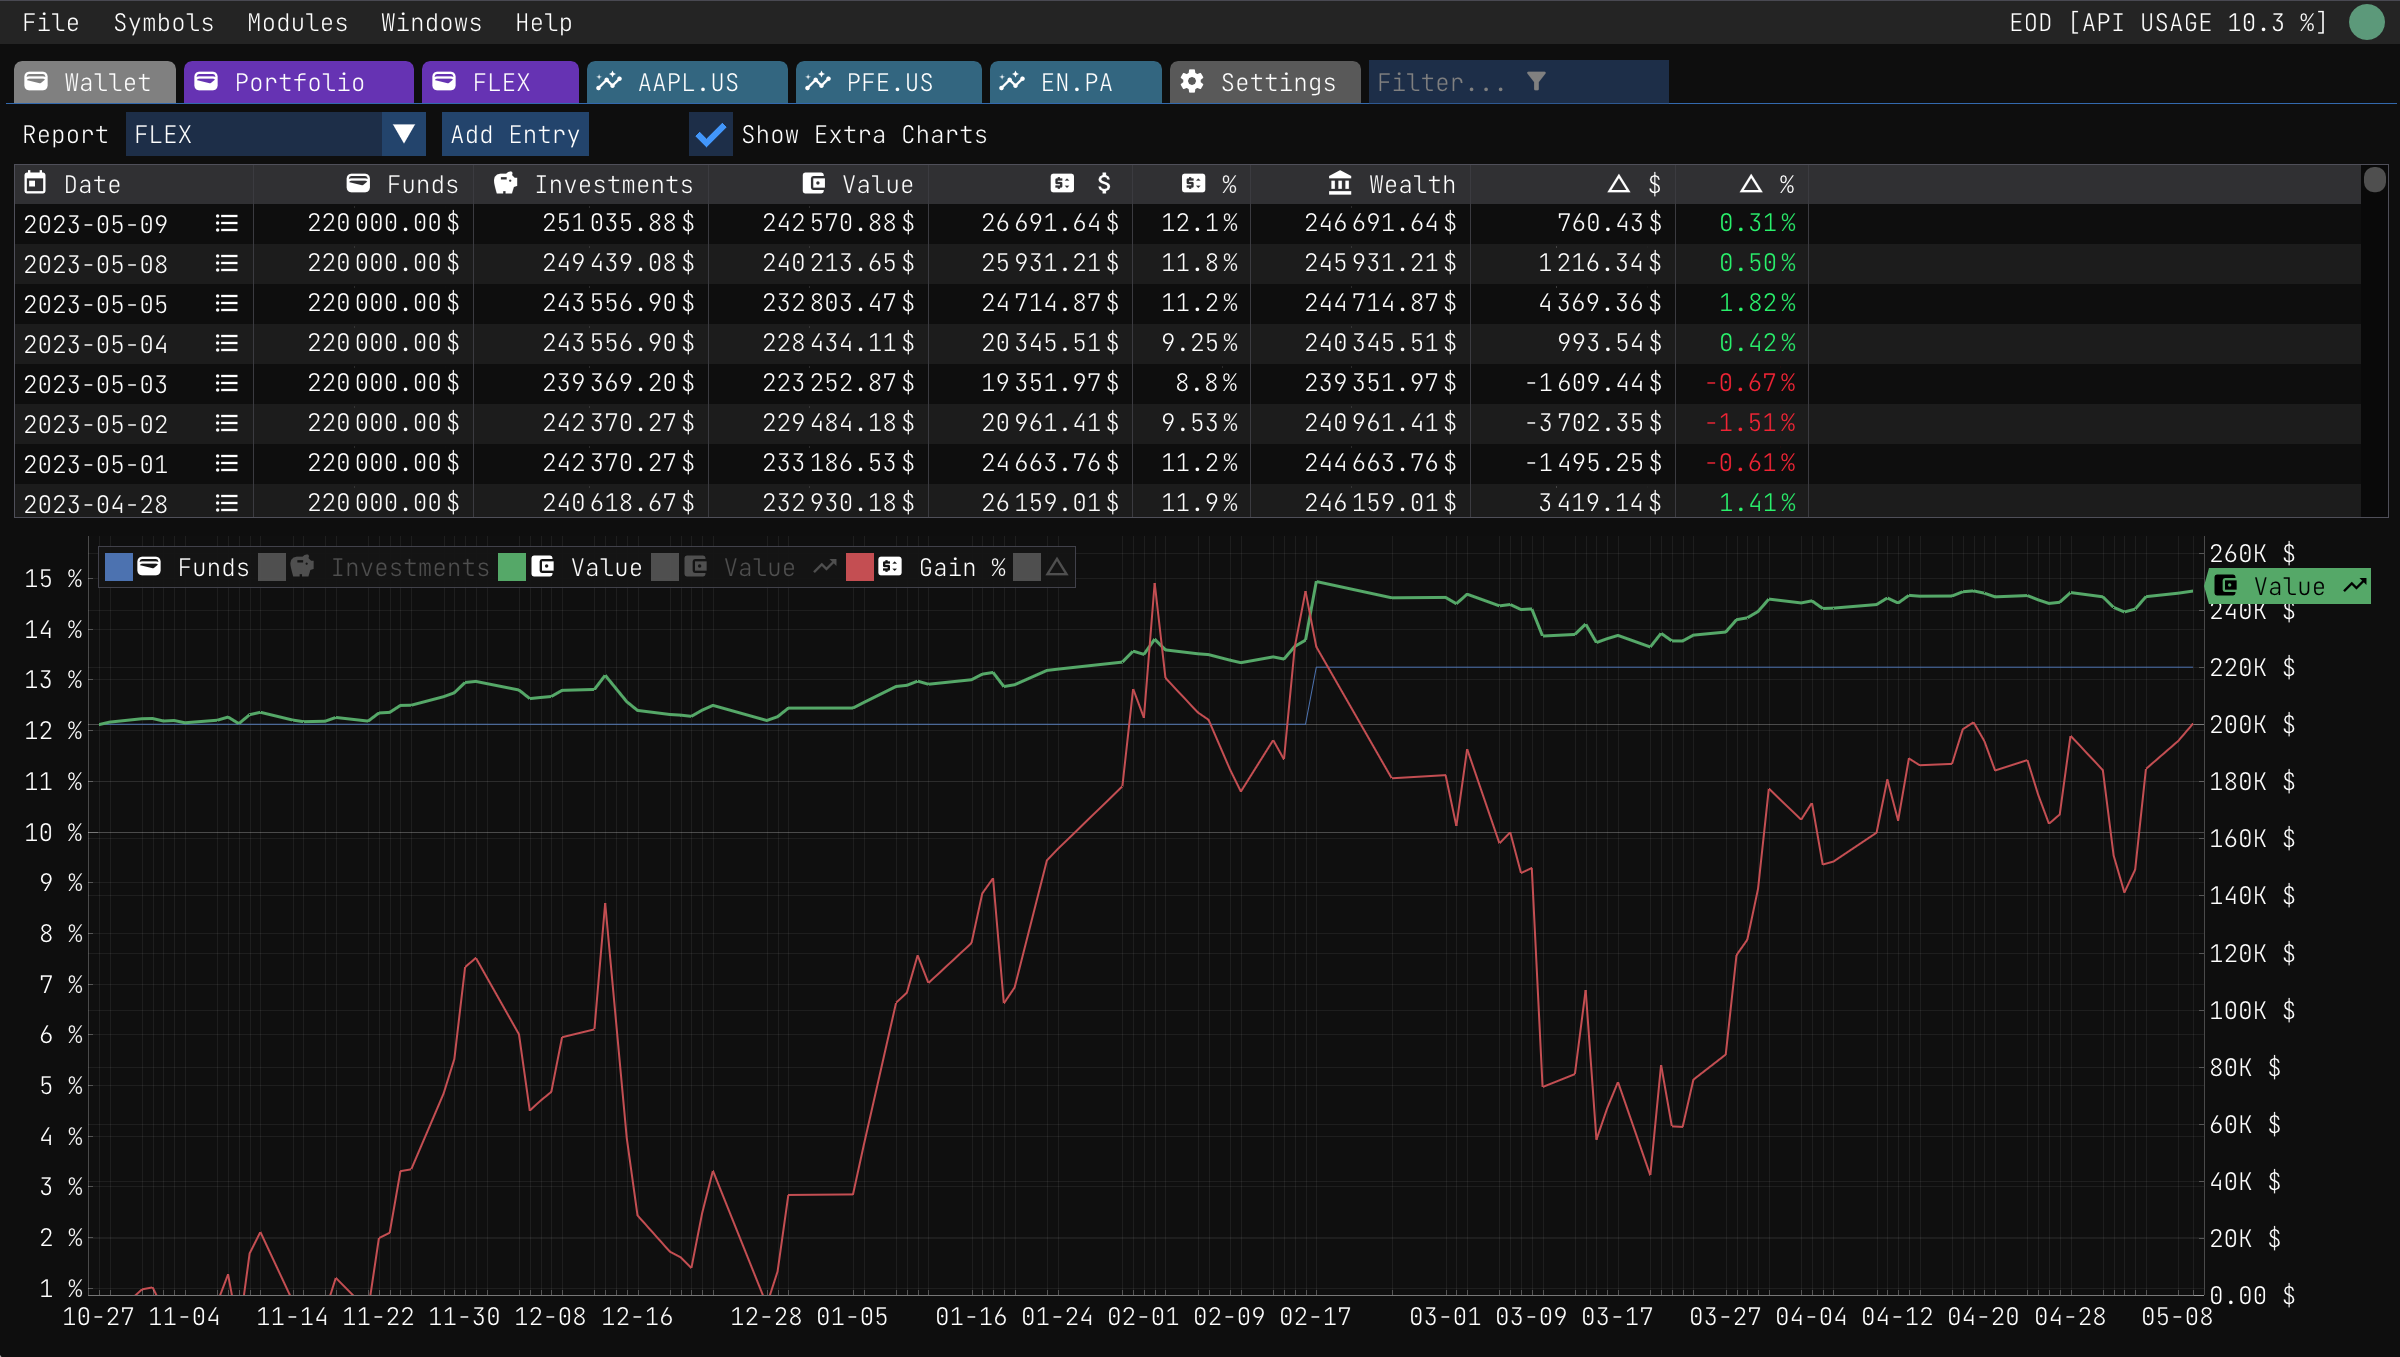The height and width of the screenshot is (1357, 2400).
Task: Open details menu for 2023-05-09 row
Action: point(227,223)
